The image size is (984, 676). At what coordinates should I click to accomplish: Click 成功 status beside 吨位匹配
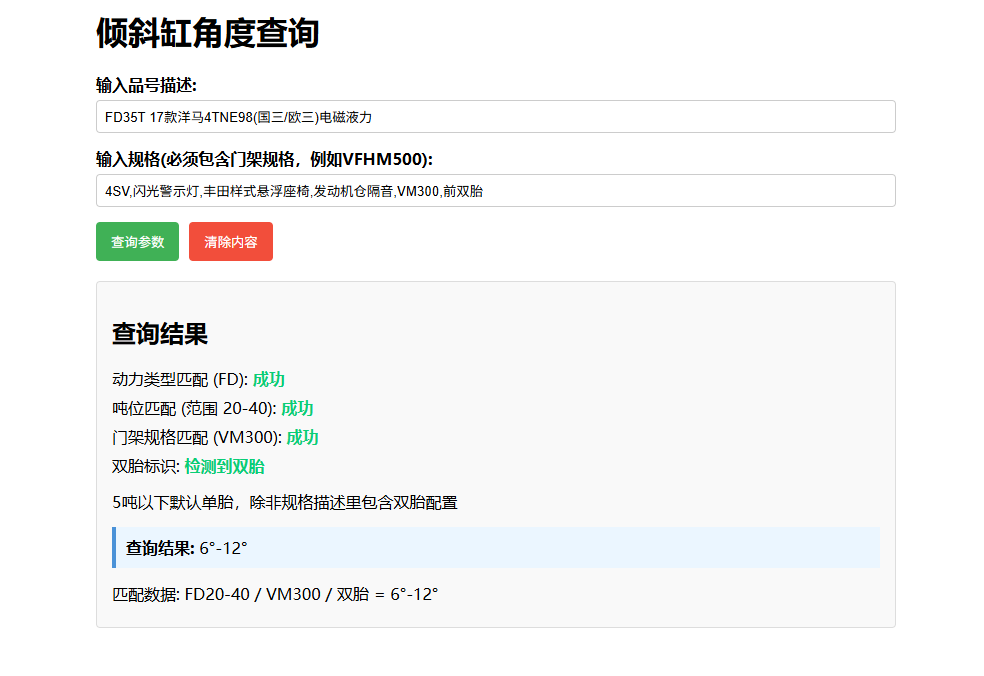pos(297,409)
